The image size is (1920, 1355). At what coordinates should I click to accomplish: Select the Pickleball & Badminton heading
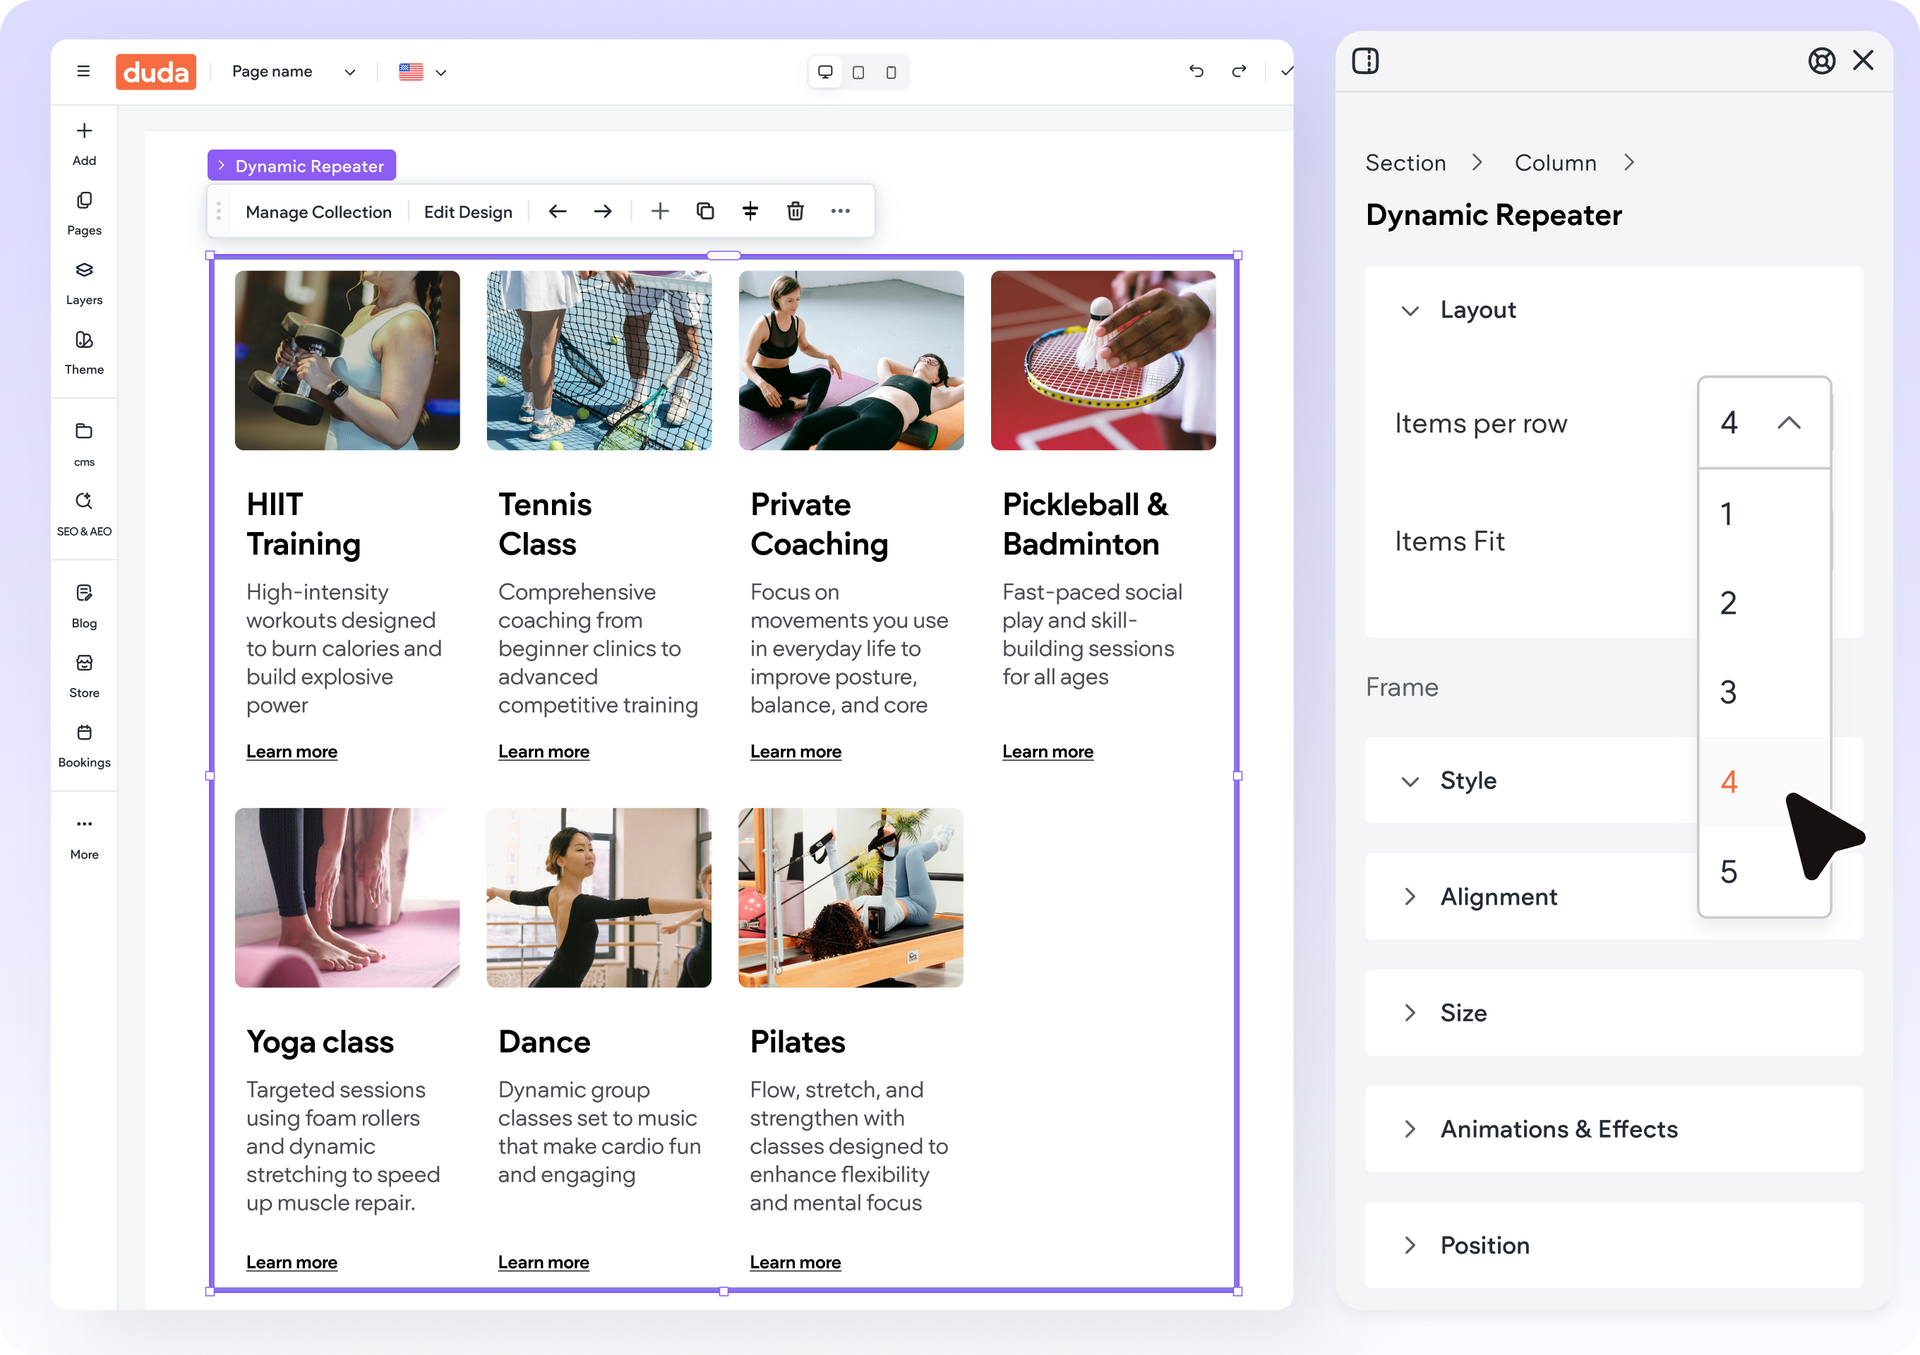(1085, 524)
